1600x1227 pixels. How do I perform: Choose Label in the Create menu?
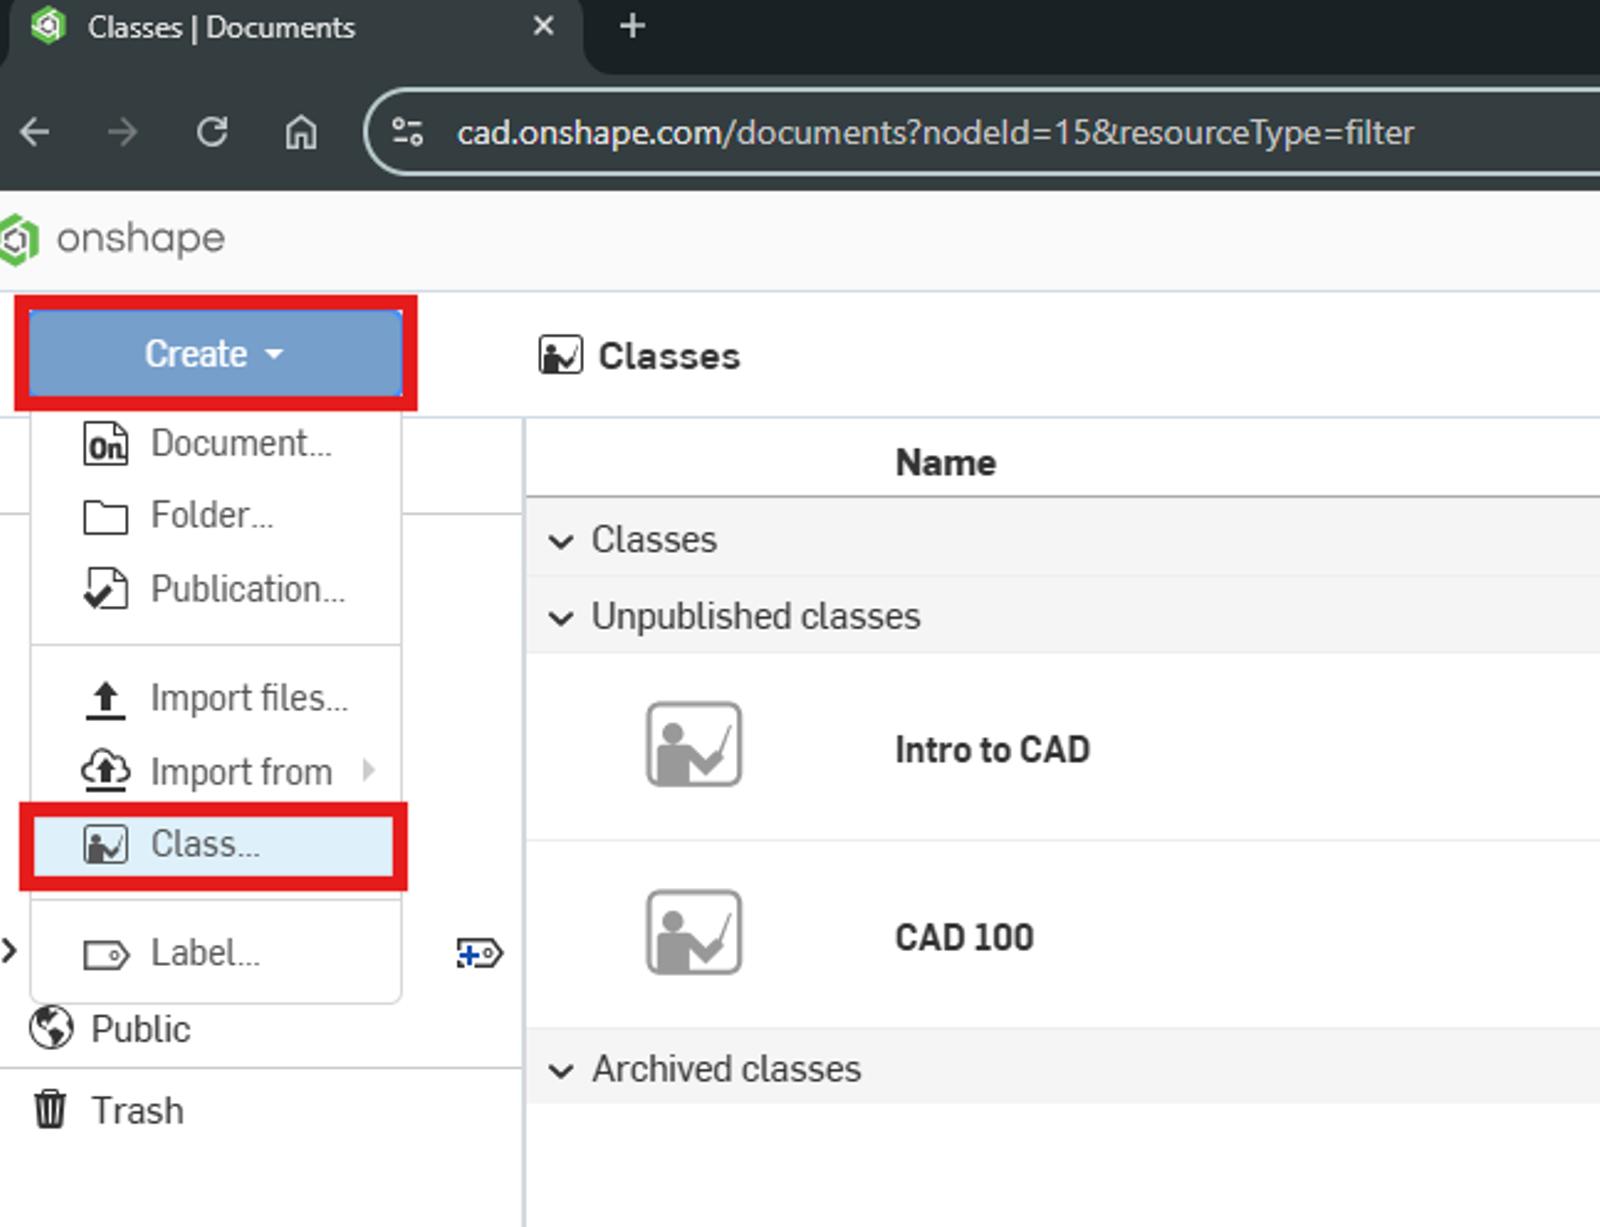tap(202, 953)
